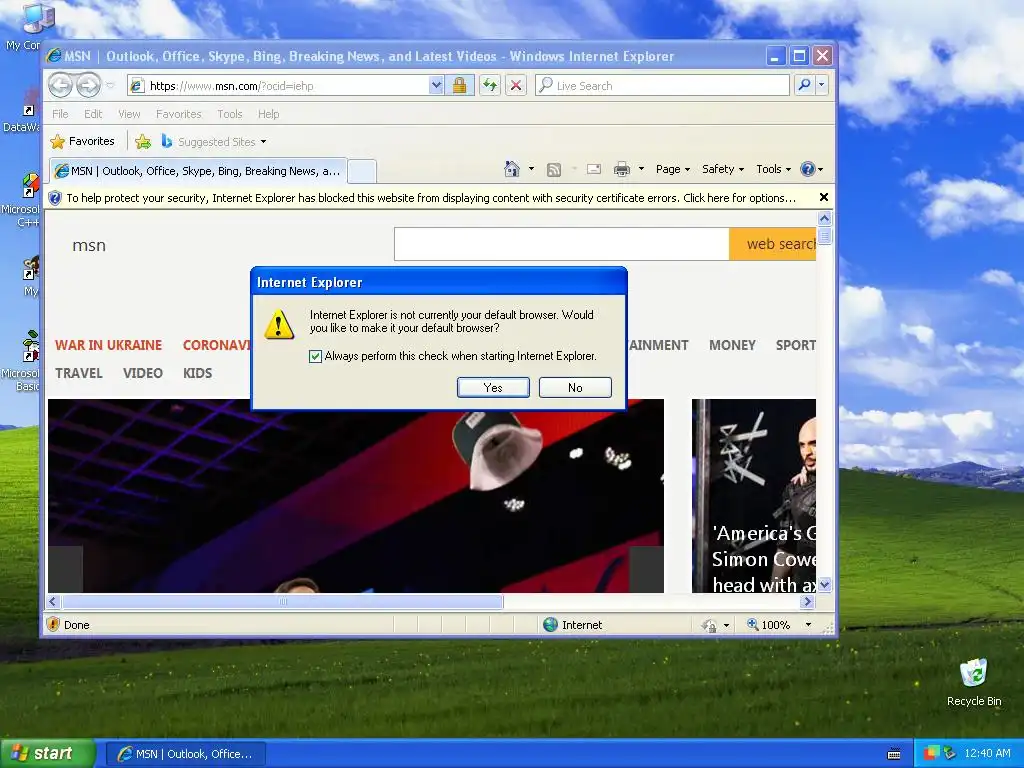Click the blue Help question mark icon
1024x768 pixels.
click(x=808, y=169)
